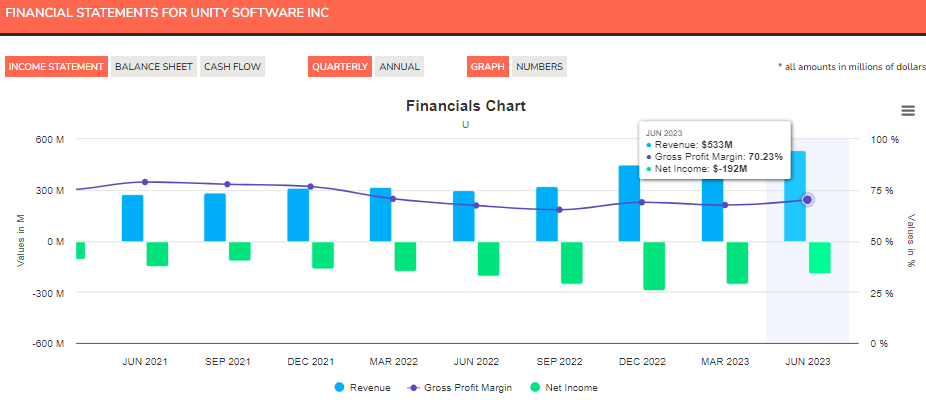926x403 pixels.
Task: Select the Quarterly period option
Action: [x=340, y=67]
